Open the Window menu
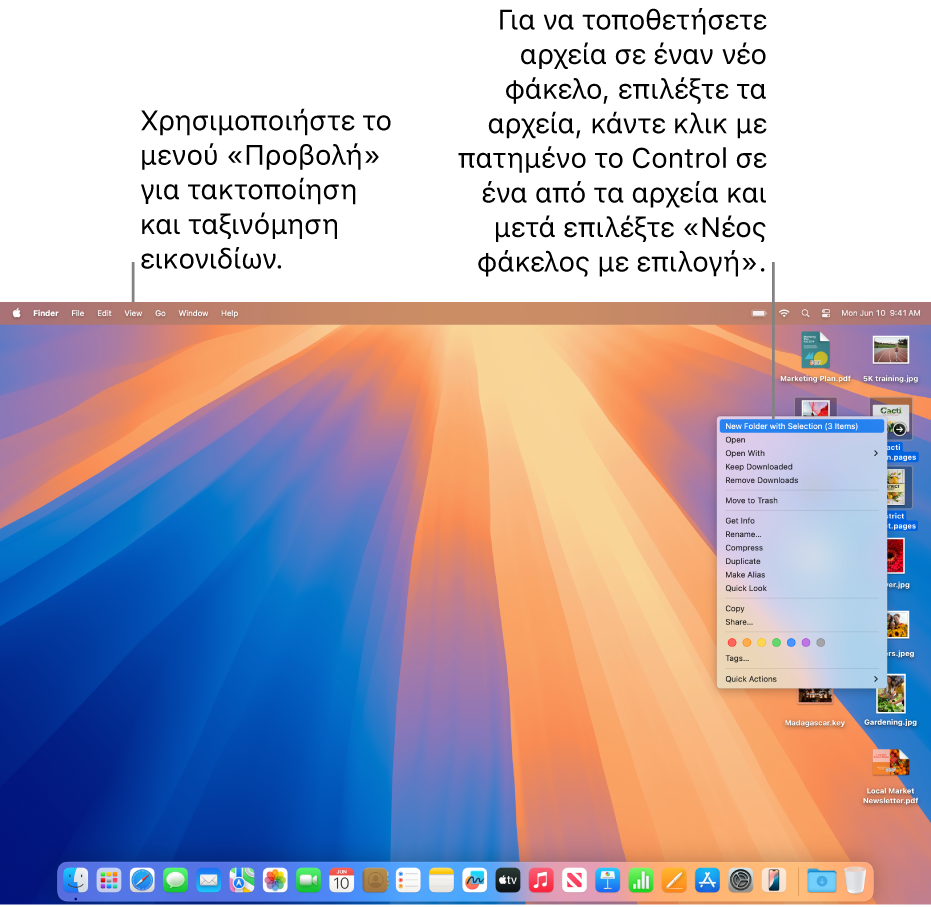The image size is (931, 907). point(194,313)
